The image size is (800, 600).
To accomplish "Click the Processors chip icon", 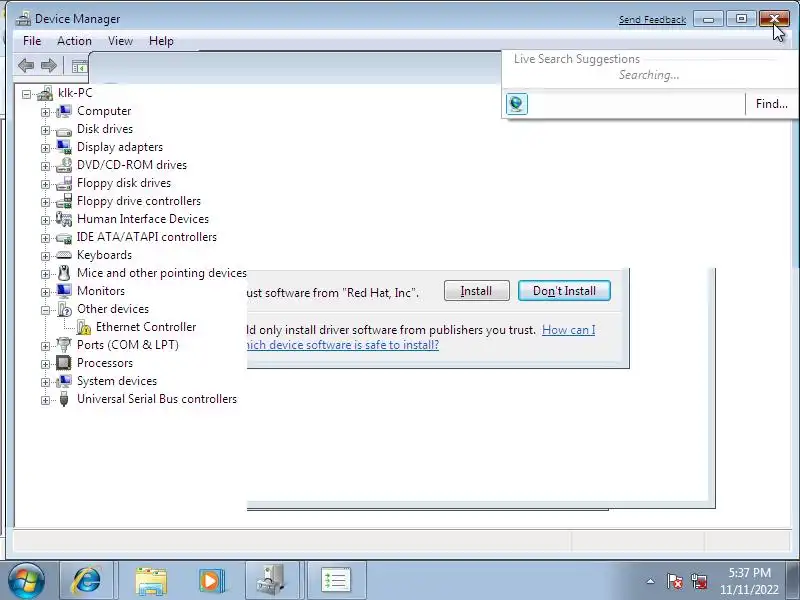I will pyautogui.click(x=64, y=363).
